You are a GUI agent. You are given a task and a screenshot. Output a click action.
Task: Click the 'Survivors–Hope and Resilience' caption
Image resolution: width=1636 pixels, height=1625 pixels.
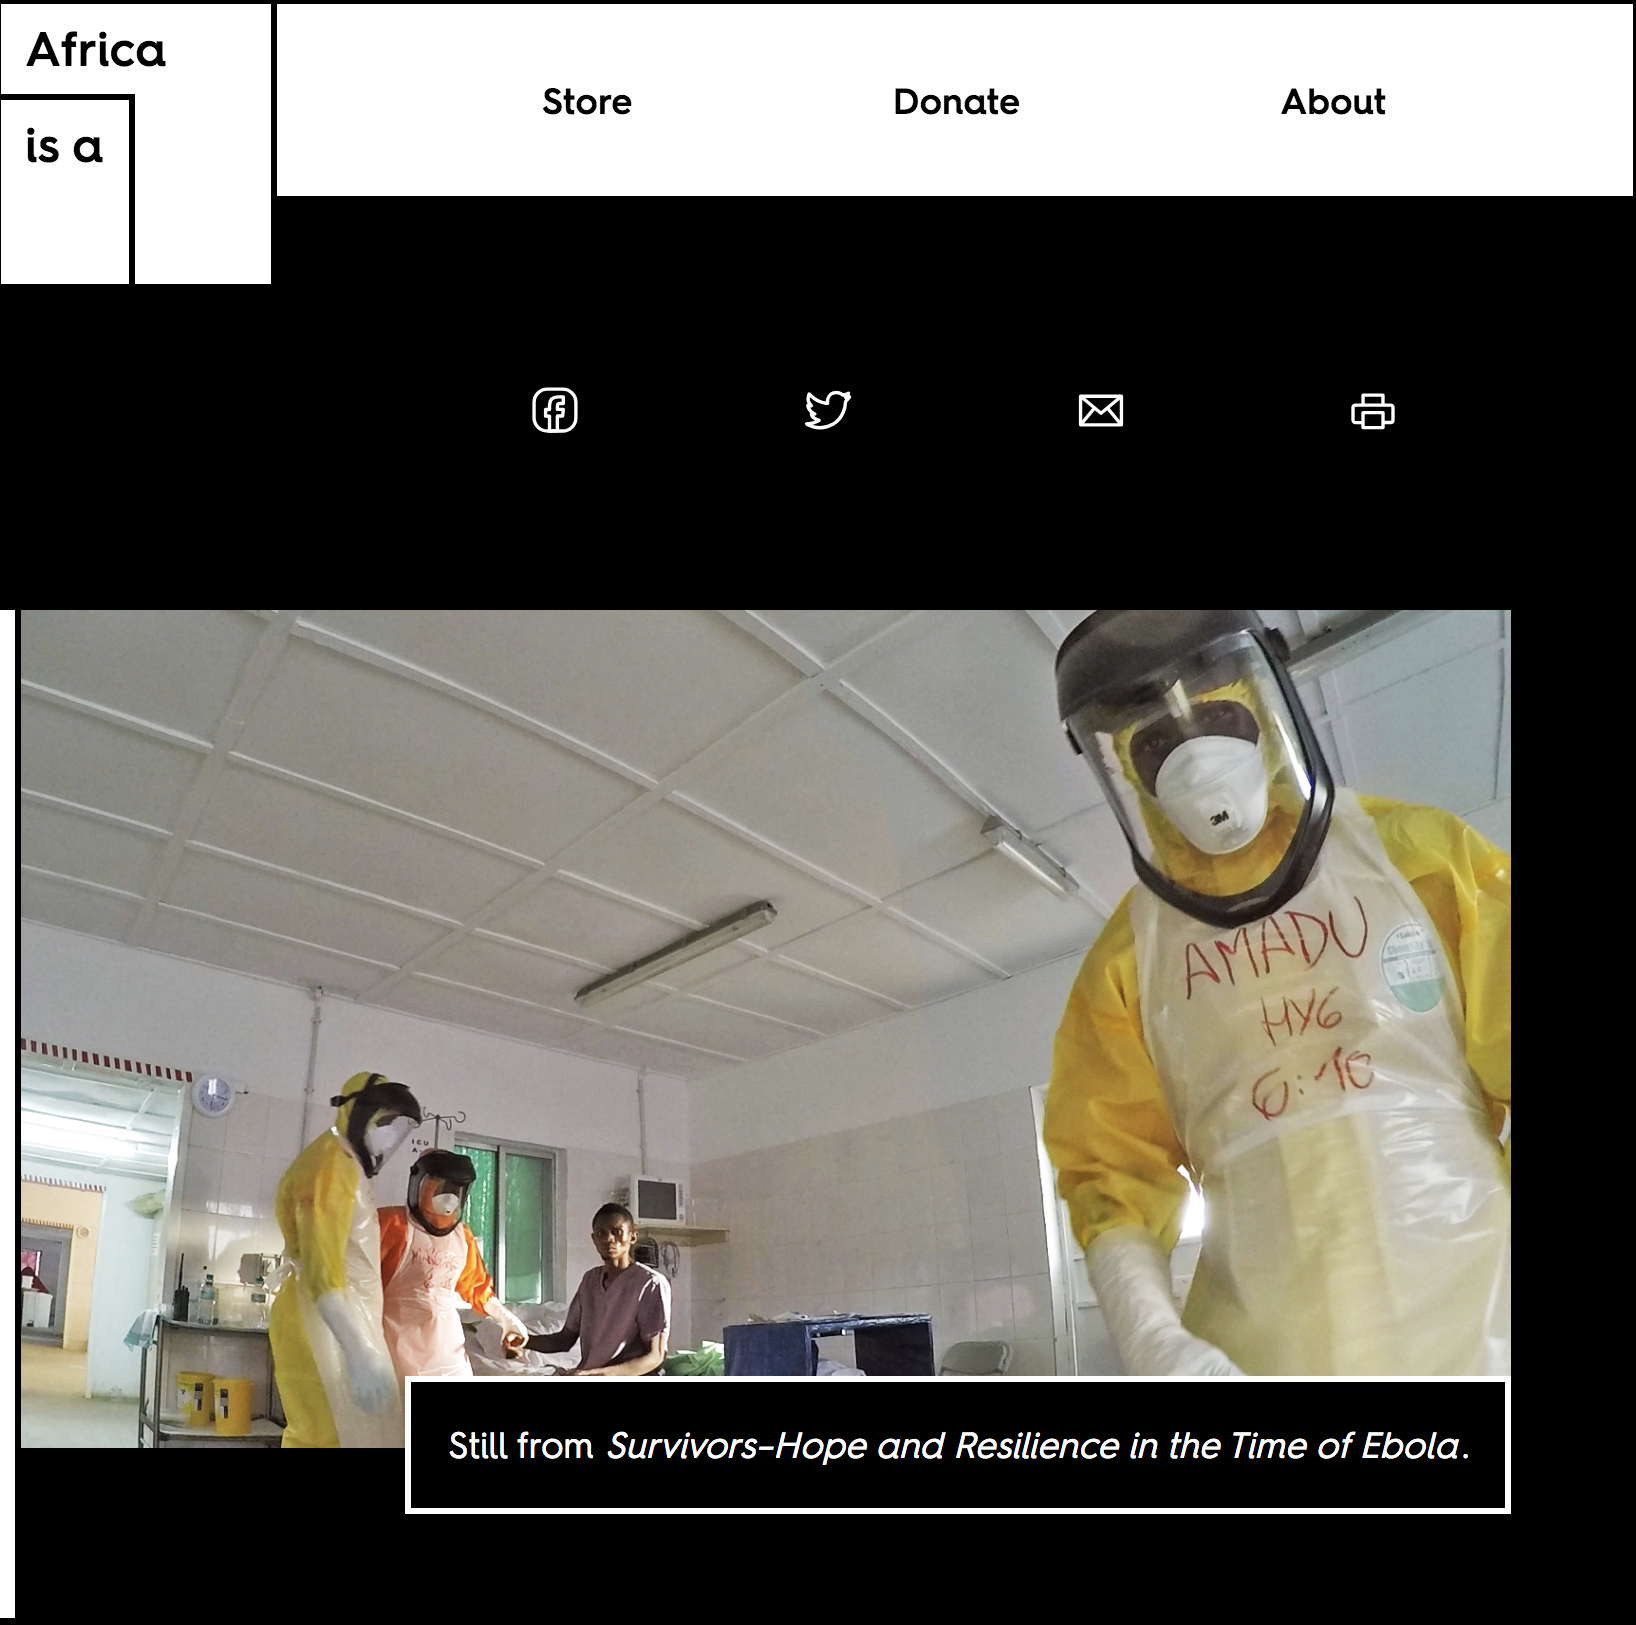click(x=958, y=1446)
